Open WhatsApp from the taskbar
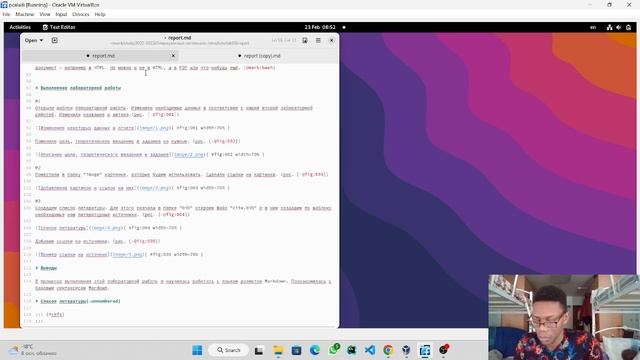The height and width of the screenshot is (360, 640). click(334, 349)
